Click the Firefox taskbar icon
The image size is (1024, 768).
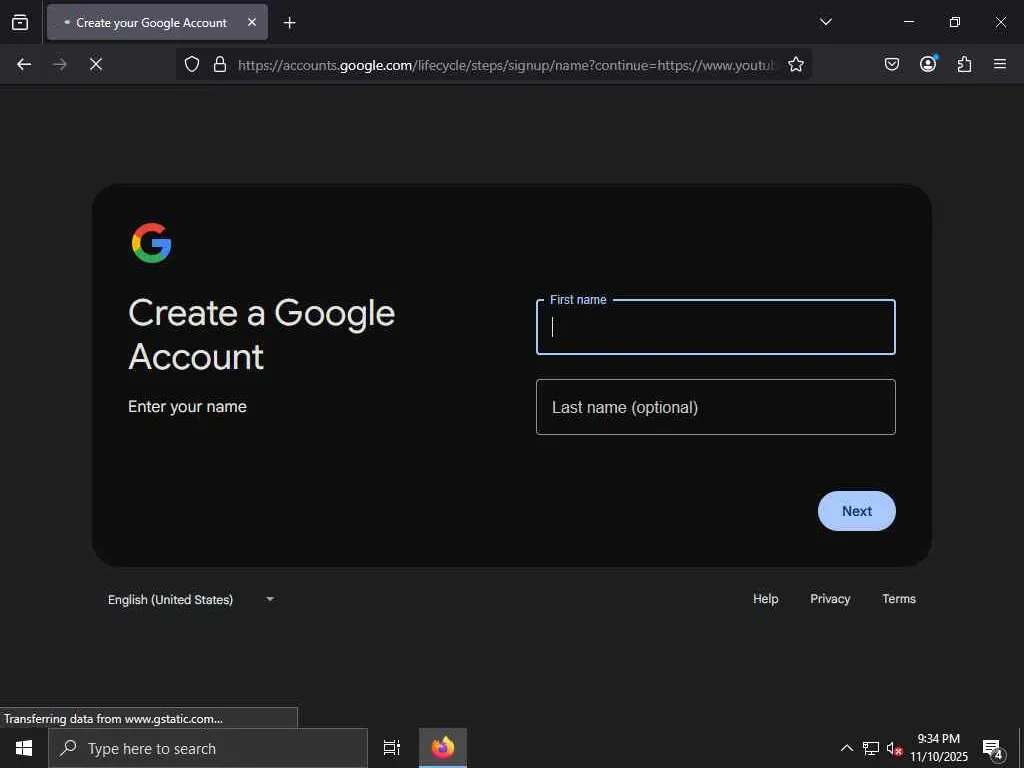[x=443, y=748]
